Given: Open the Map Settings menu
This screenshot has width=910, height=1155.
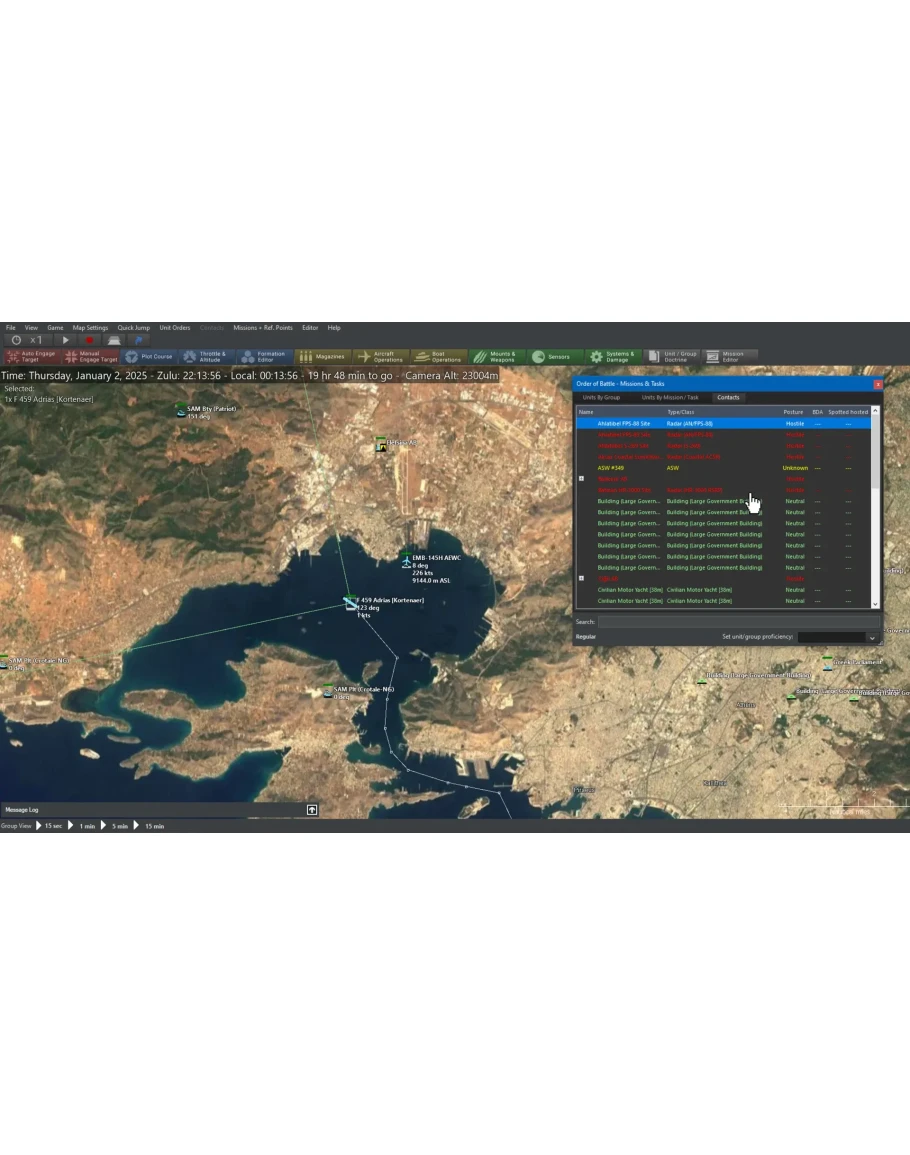Looking at the screenshot, I should [90, 328].
